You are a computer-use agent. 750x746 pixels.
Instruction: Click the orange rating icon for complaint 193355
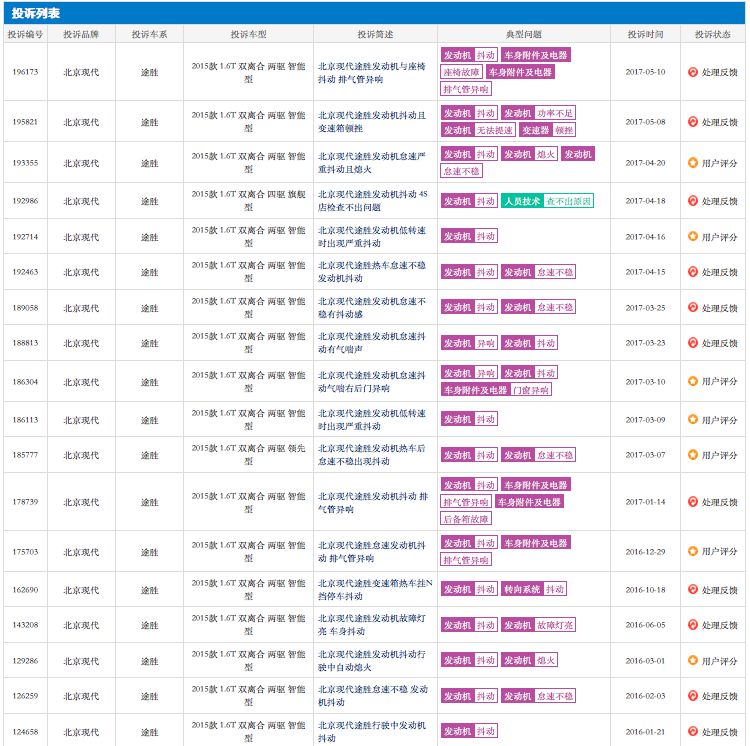coord(692,163)
